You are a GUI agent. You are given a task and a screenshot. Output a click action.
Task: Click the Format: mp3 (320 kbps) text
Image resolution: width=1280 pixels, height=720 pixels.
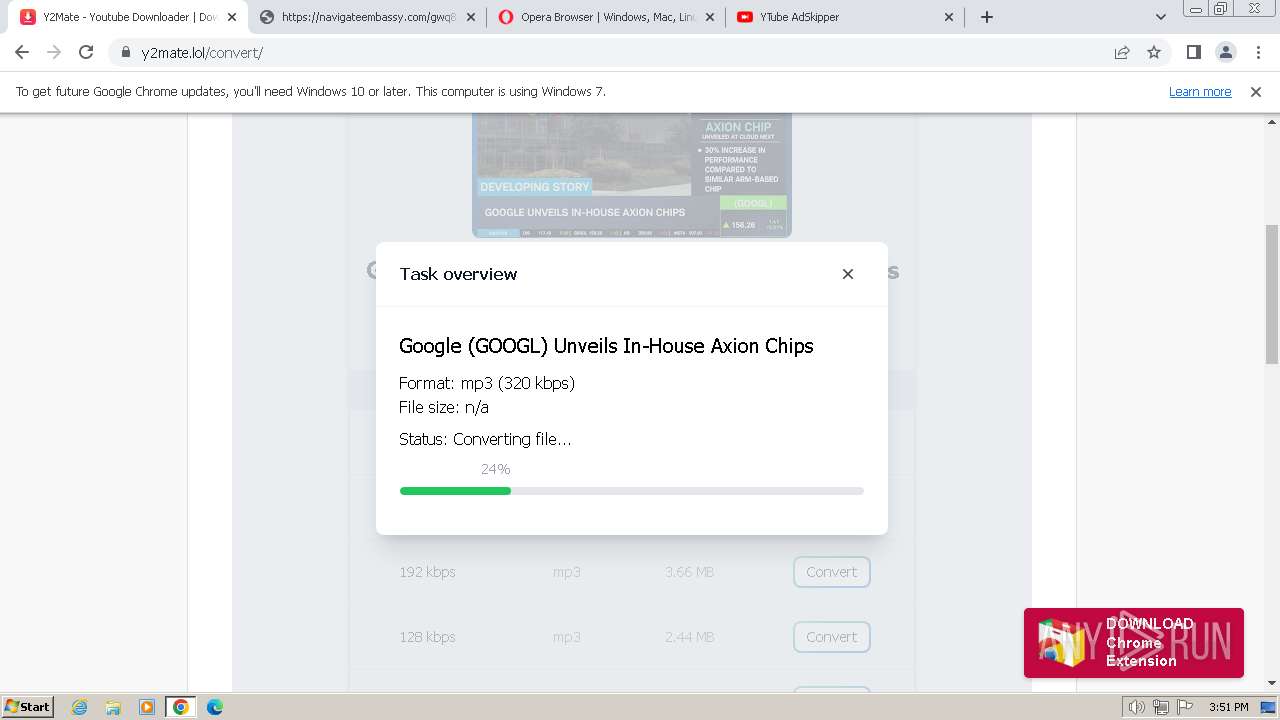click(x=487, y=383)
